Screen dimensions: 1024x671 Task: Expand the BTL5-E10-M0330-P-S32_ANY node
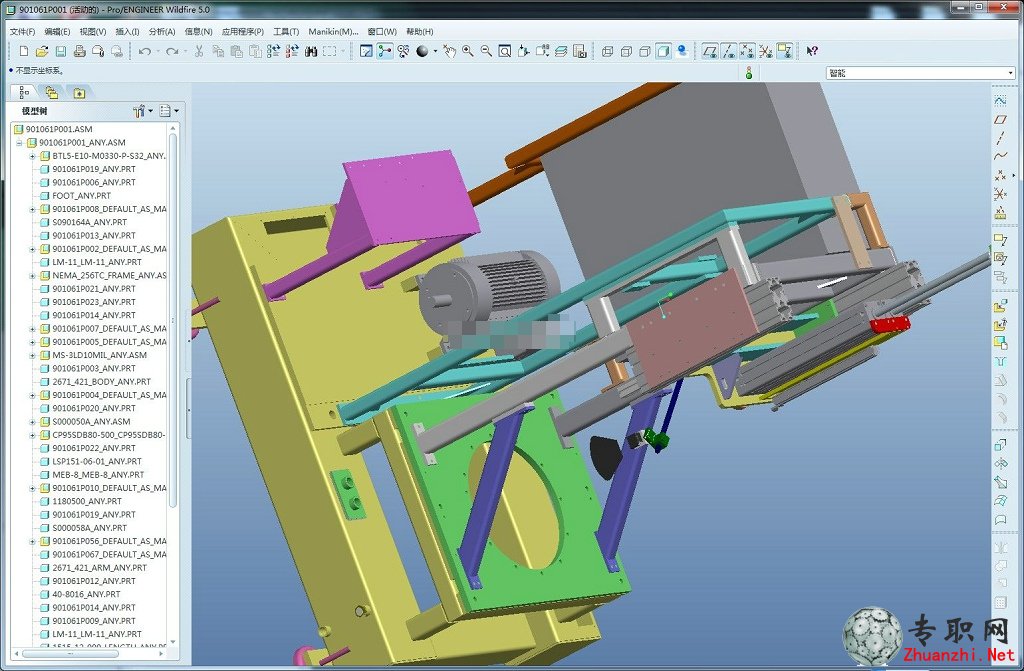[x=32, y=156]
